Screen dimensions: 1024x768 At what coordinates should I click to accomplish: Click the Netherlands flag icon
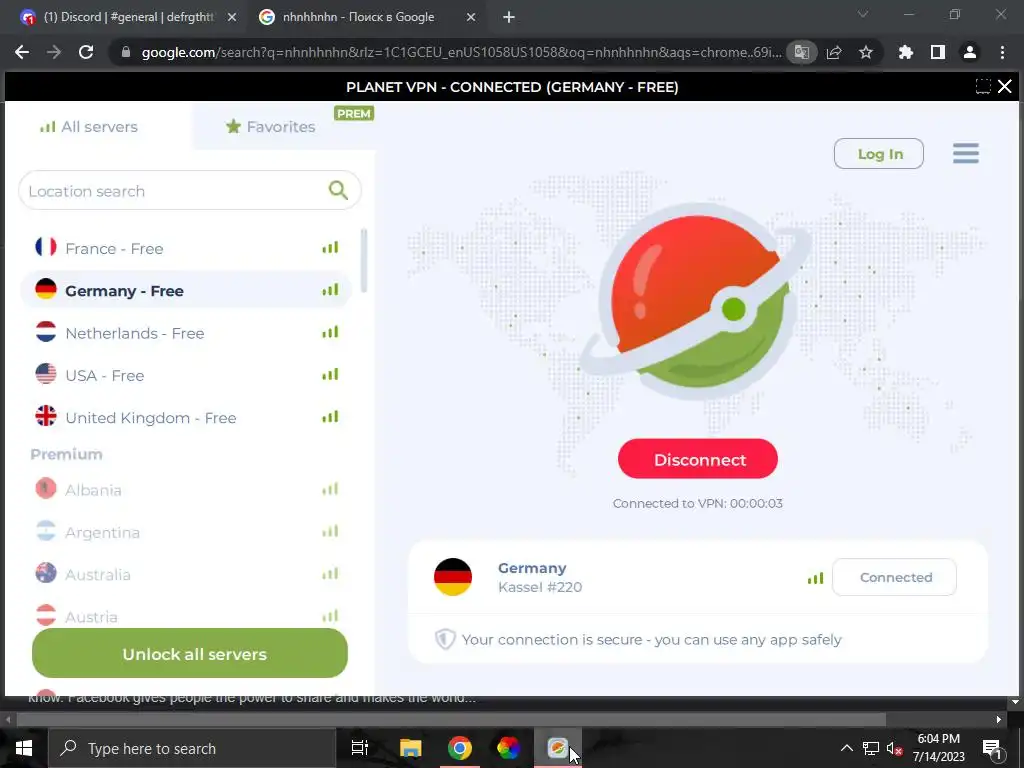(46, 332)
